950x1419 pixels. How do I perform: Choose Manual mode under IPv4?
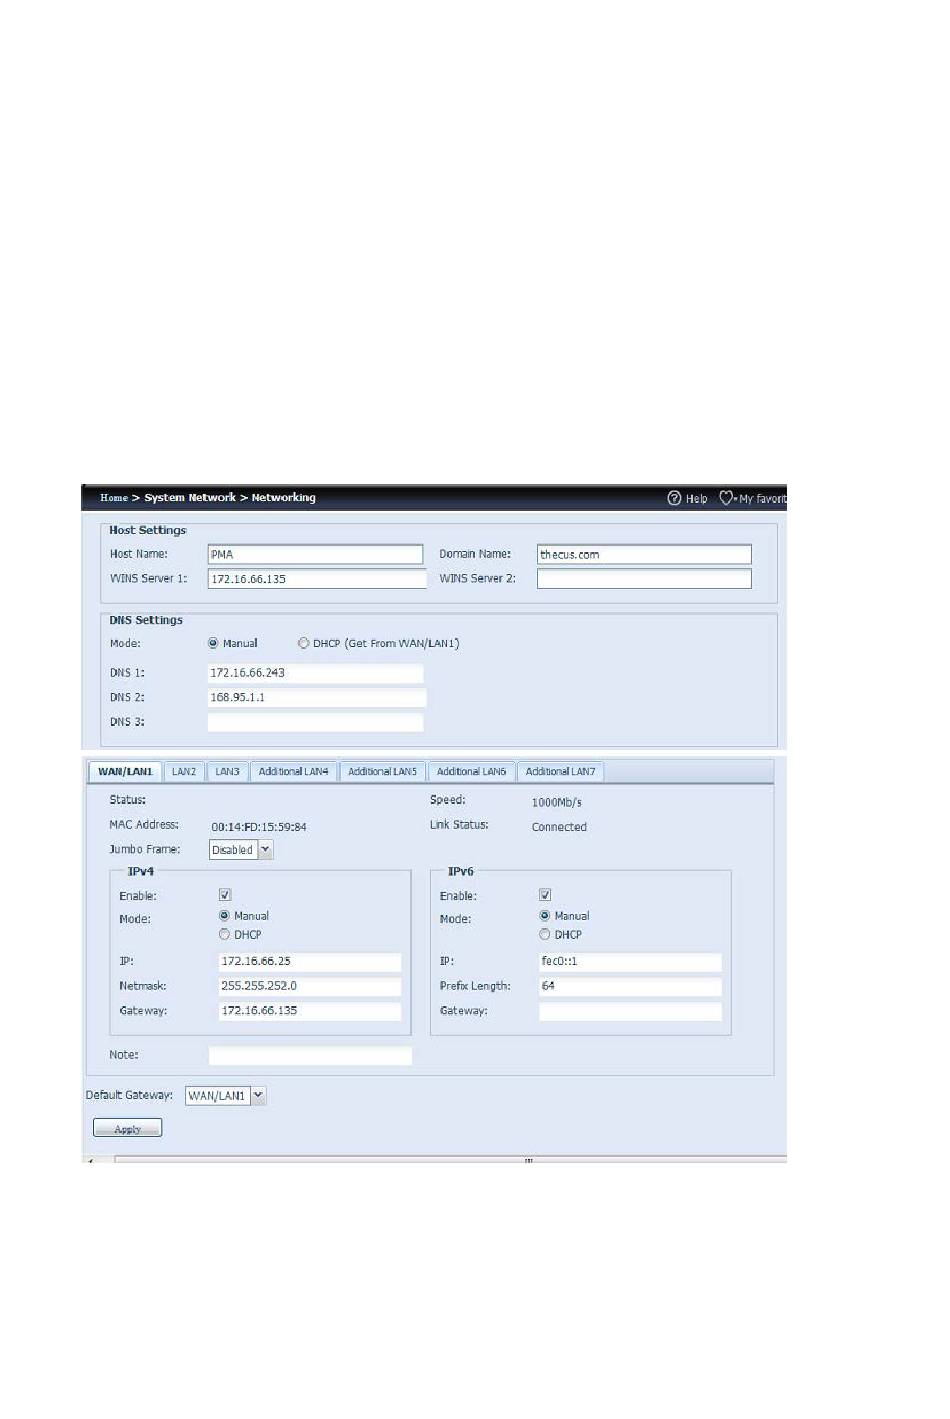[224, 915]
